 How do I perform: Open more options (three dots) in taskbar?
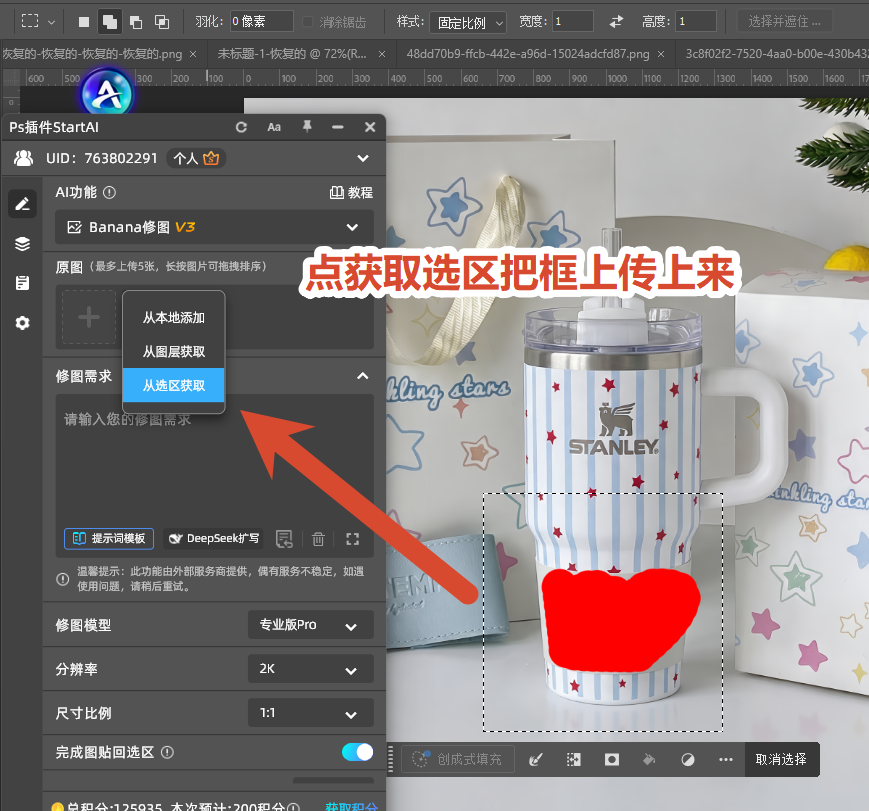point(726,759)
